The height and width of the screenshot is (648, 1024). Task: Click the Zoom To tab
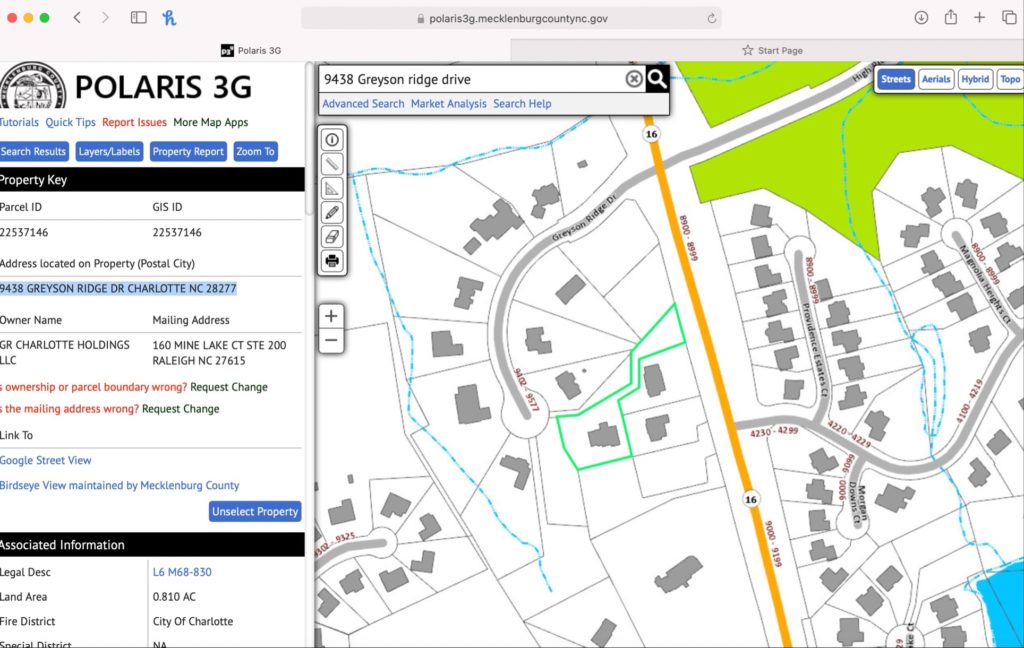click(255, 152)
